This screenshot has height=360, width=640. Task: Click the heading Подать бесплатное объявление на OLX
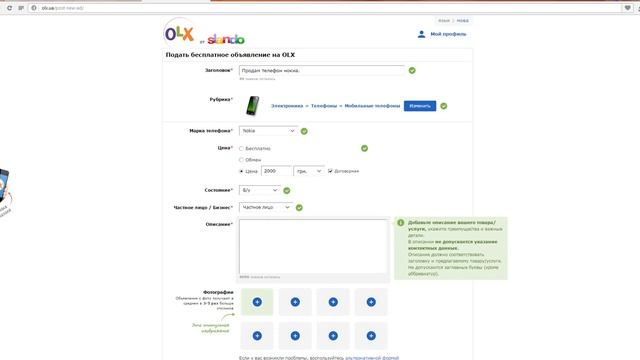[x=230, y=55]
